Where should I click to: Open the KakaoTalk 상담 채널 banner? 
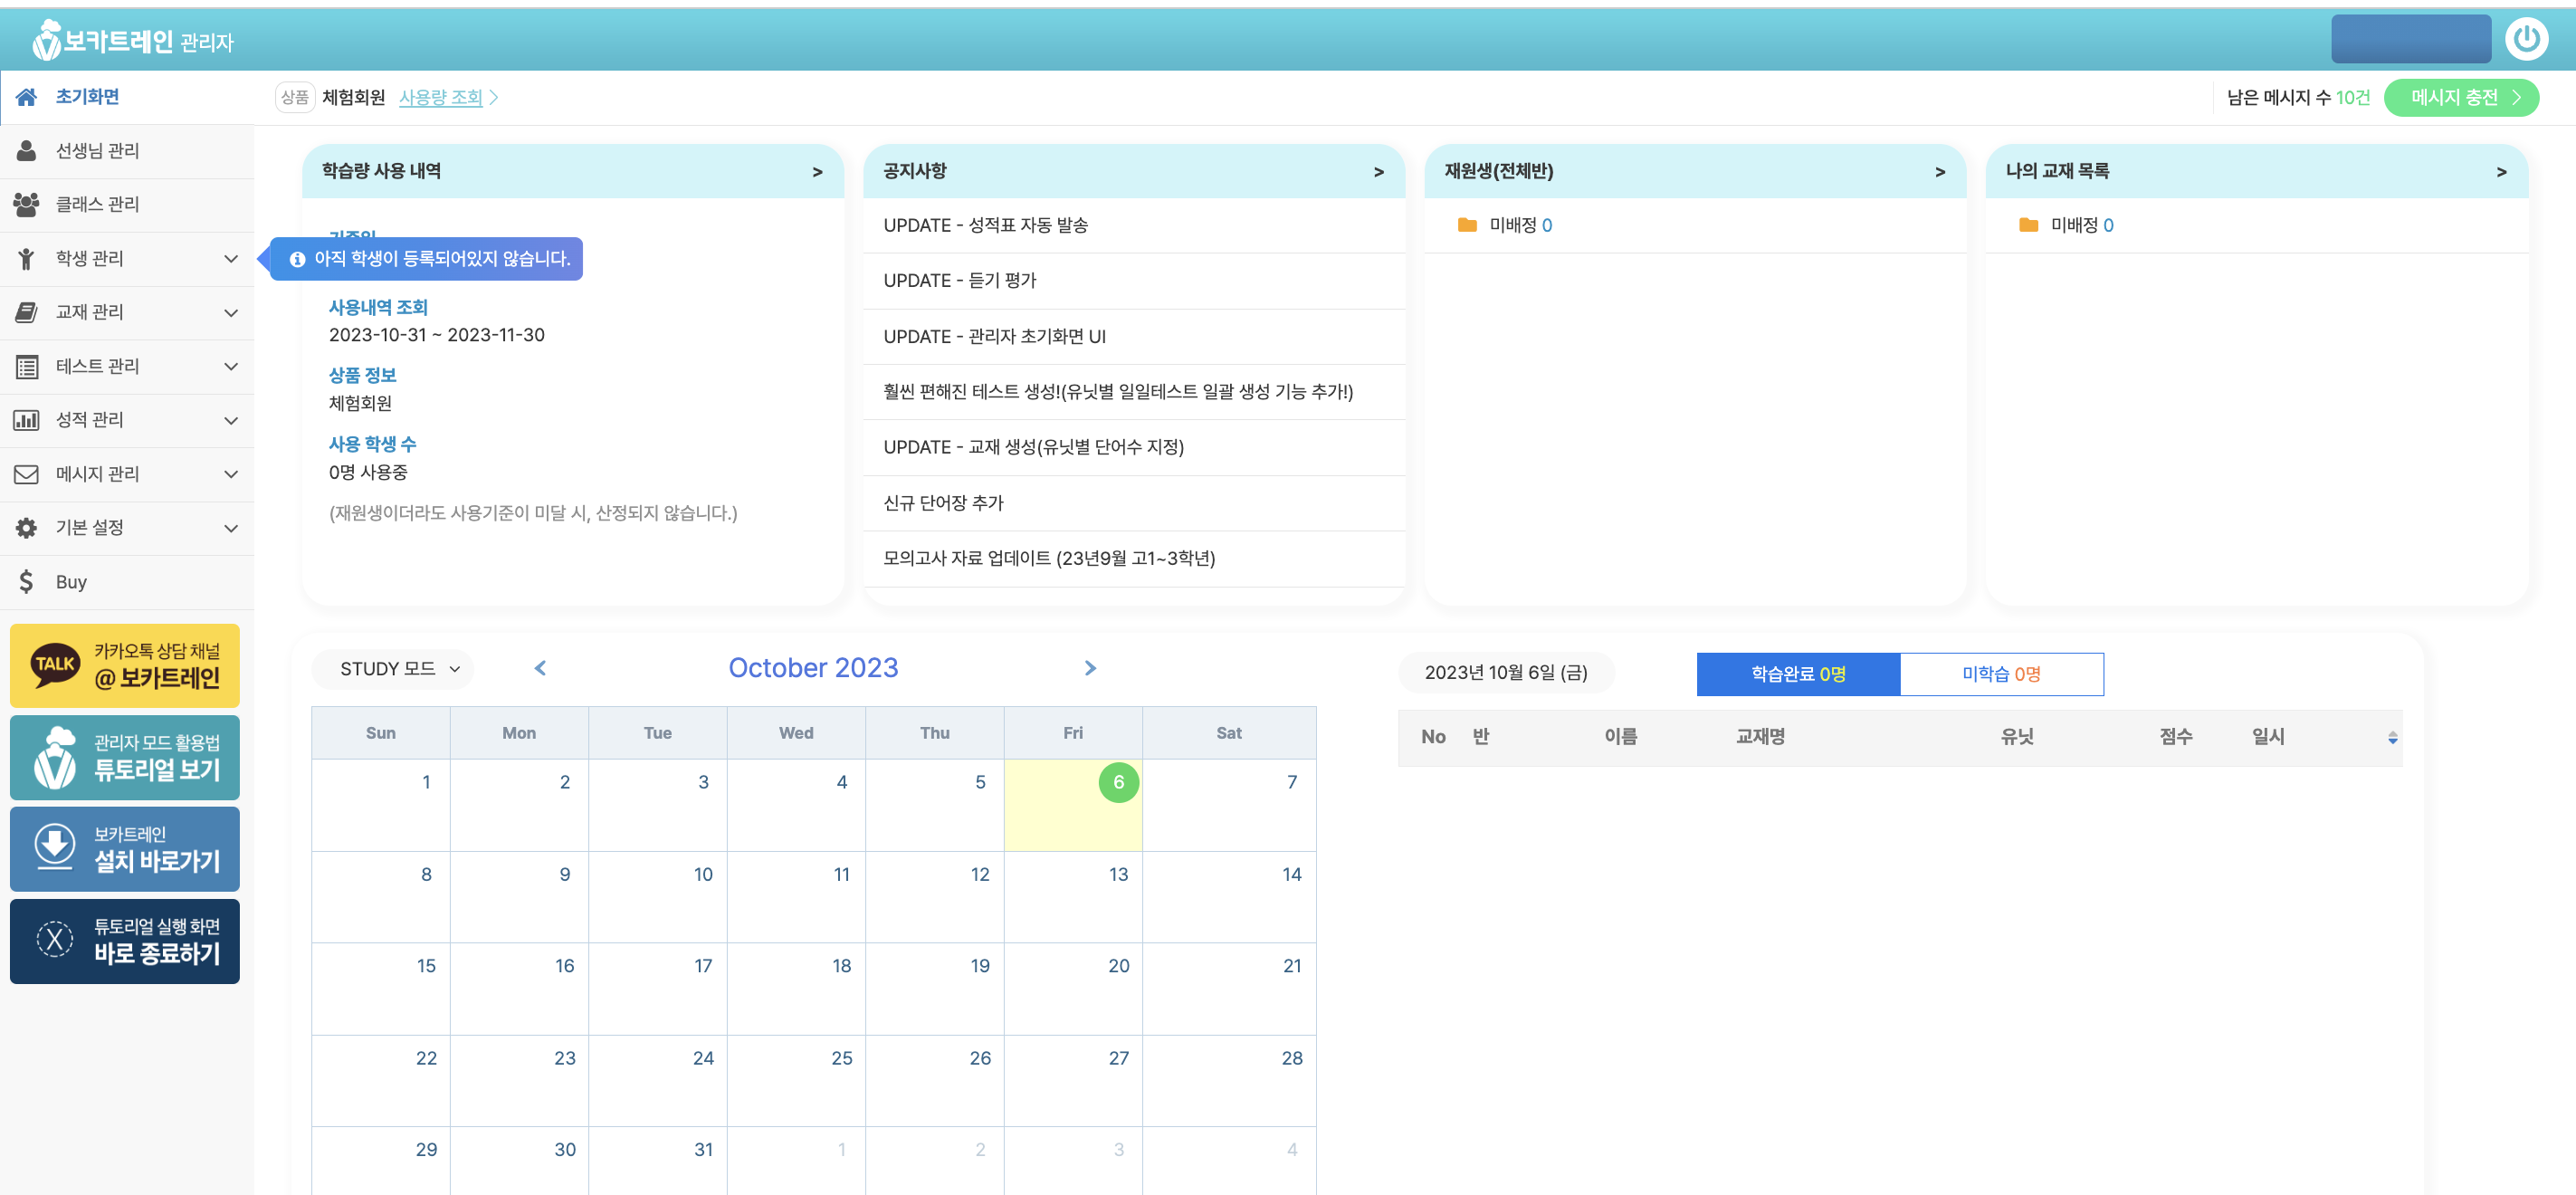pyautogui.click(x=125, y=666)
